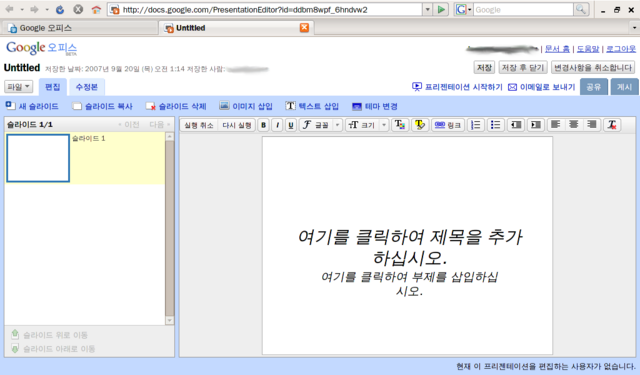Click the browser forward arrow

click(x=34, y=9)
